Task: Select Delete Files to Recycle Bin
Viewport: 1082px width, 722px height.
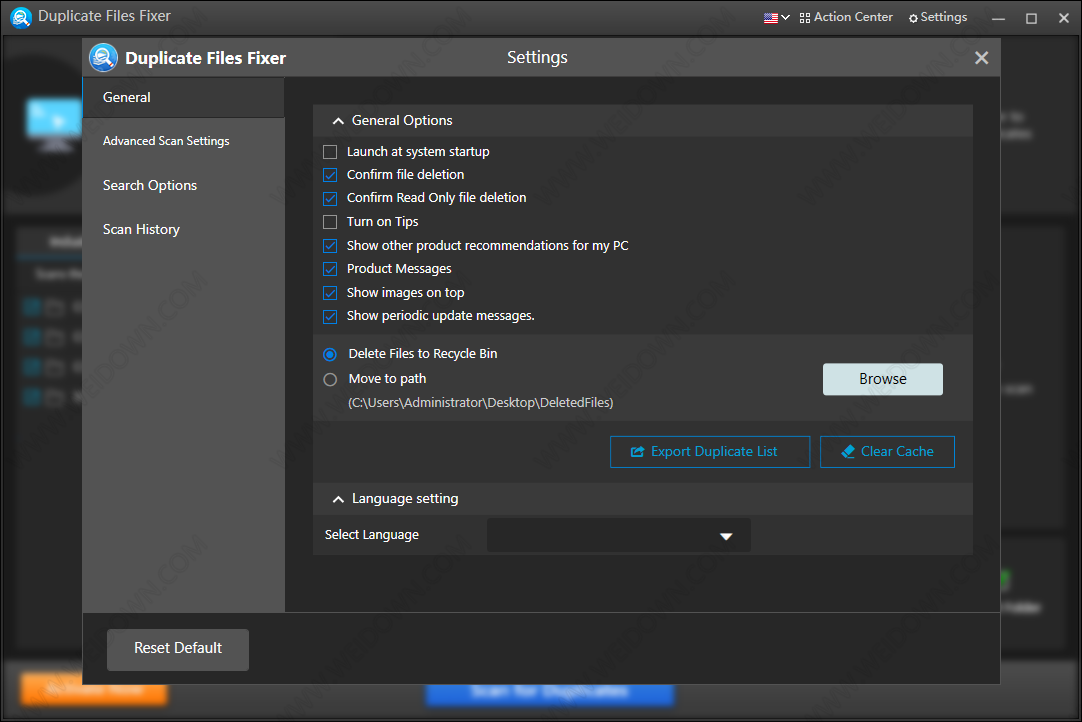Action: tap(330, 354)
